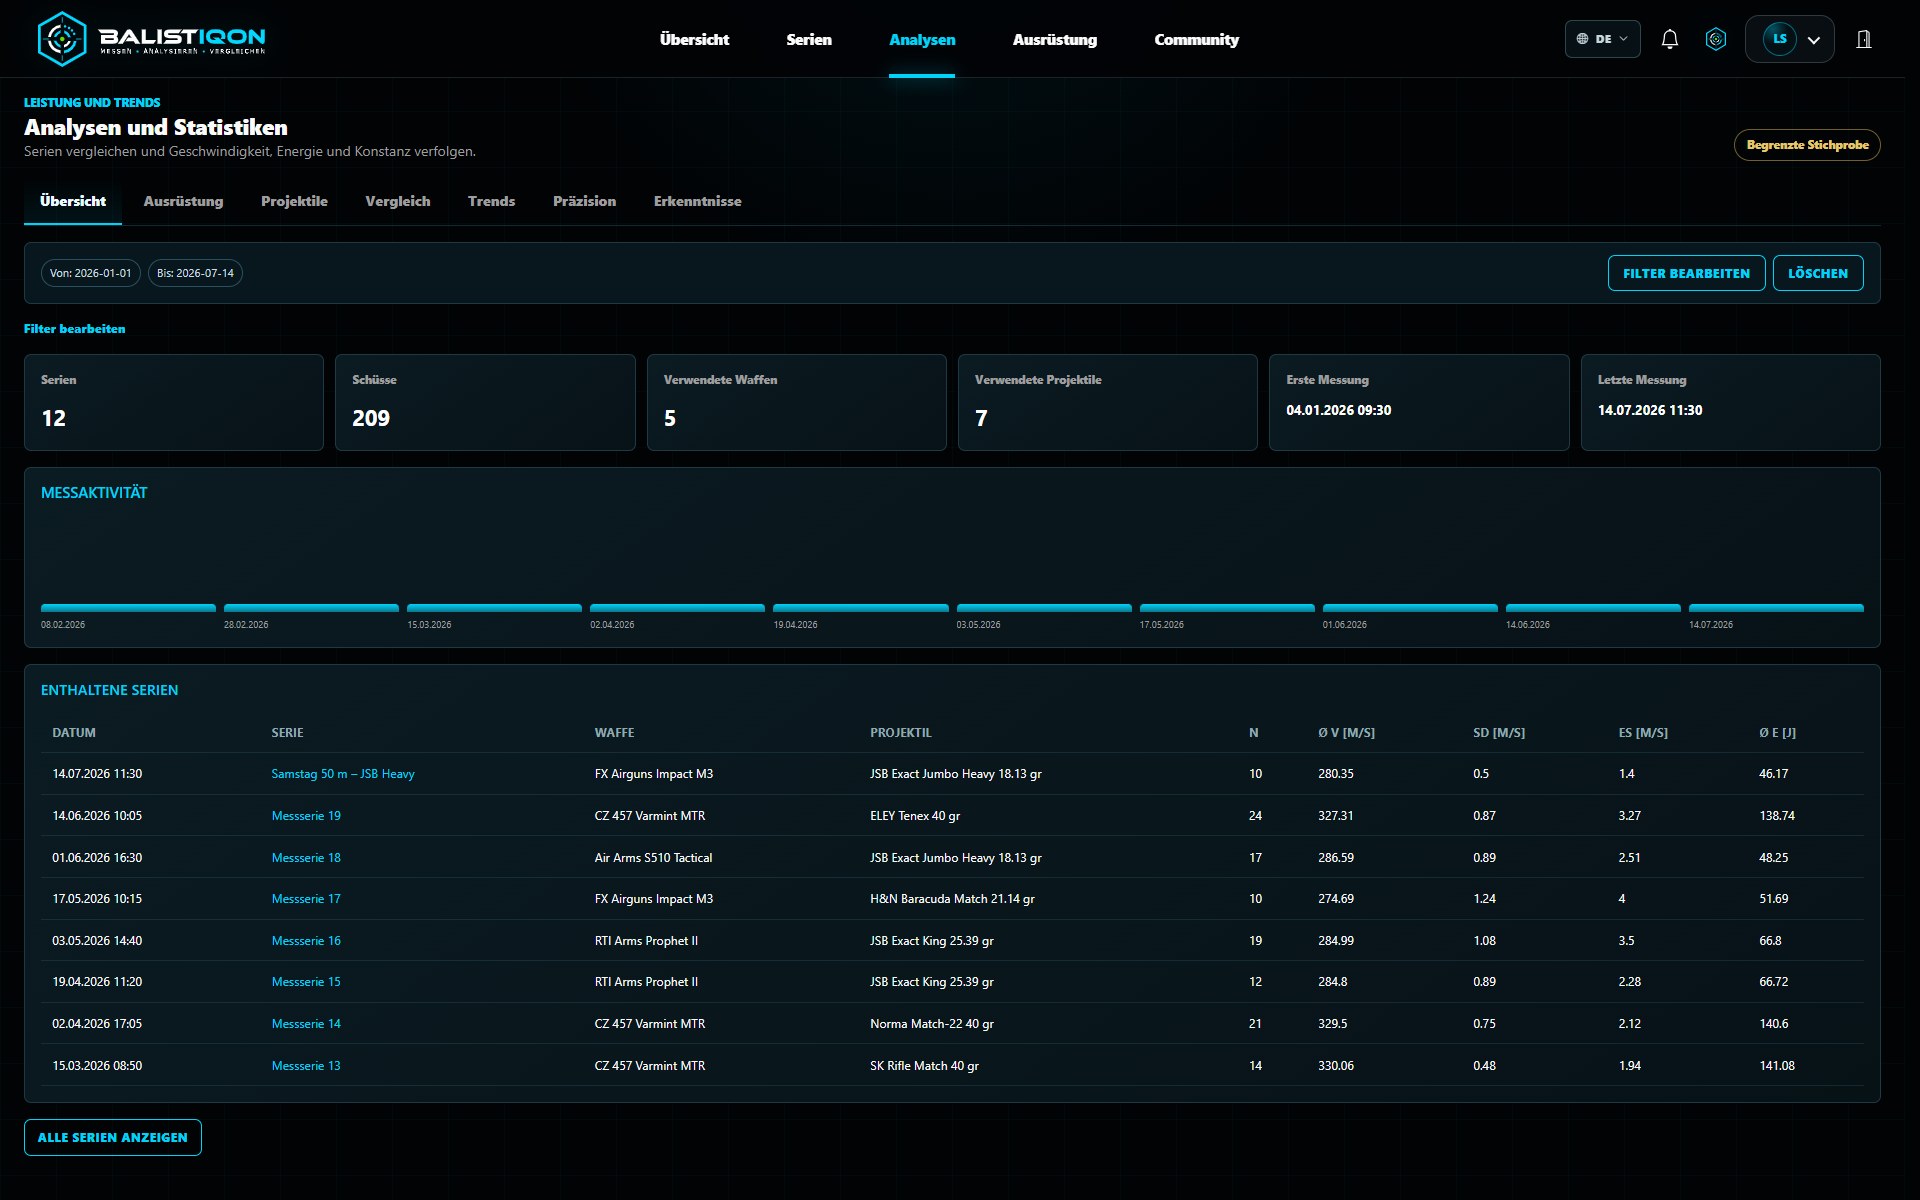This screenshot has height=1200, width=1920.
Task: Click the Balistiqon logo in header
Action: (152, 39)
